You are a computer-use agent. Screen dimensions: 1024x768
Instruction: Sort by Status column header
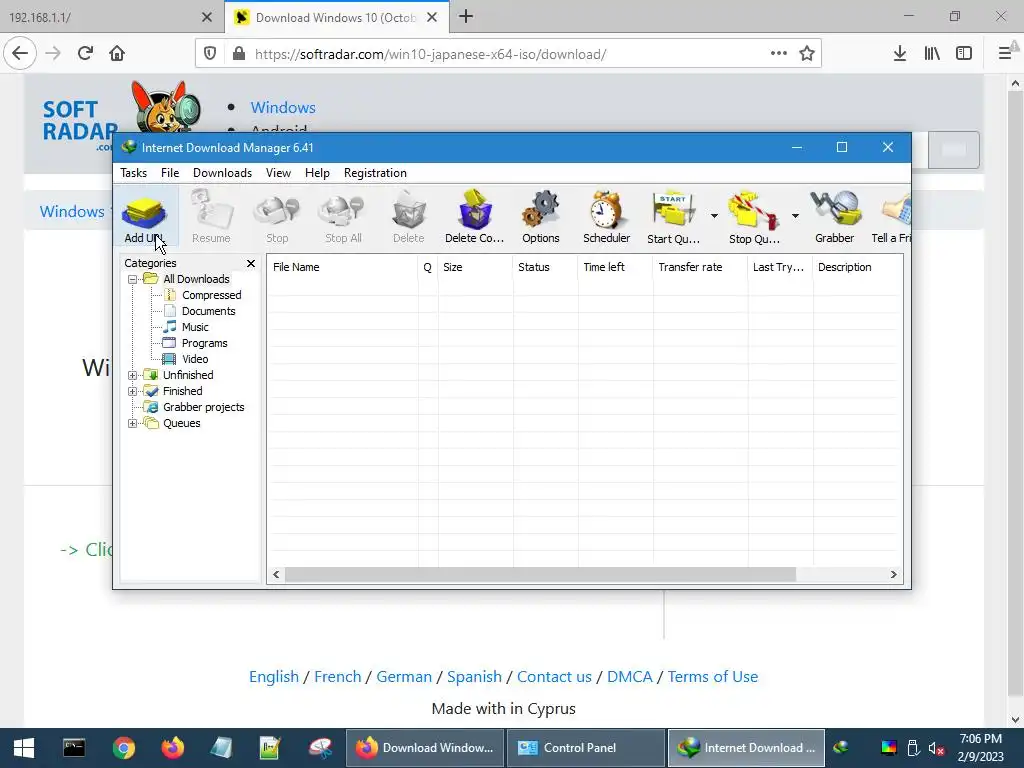pyautogui.click(x=545, y=267)
